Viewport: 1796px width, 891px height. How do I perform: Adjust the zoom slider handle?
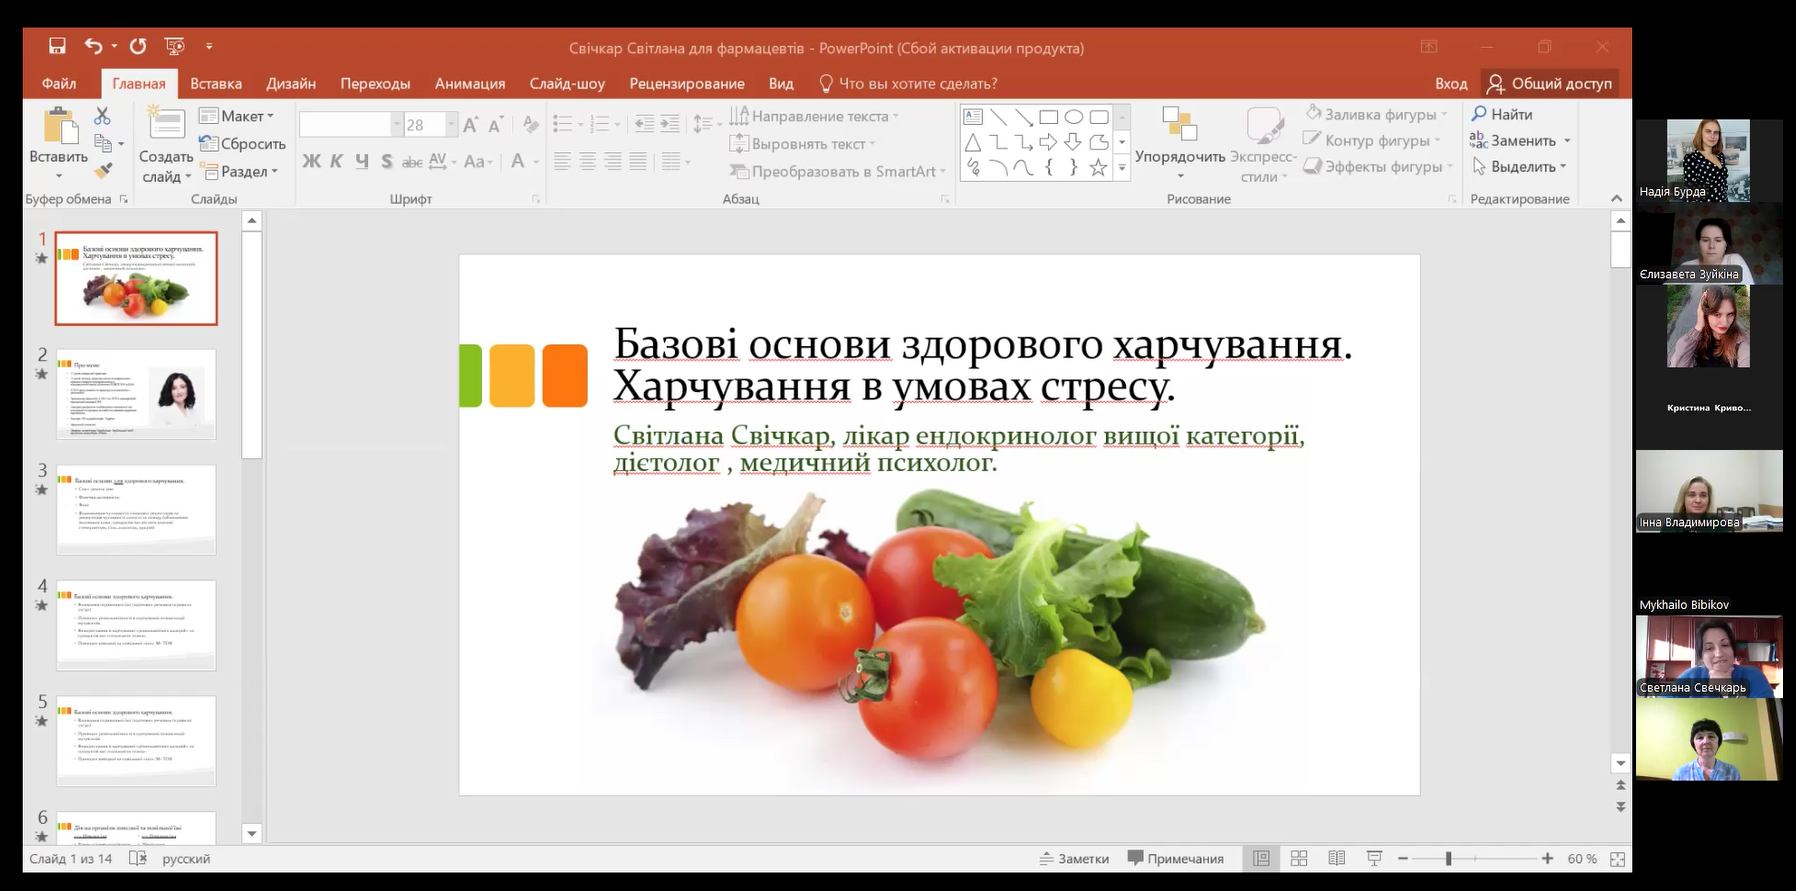[x=1448, y=859]
